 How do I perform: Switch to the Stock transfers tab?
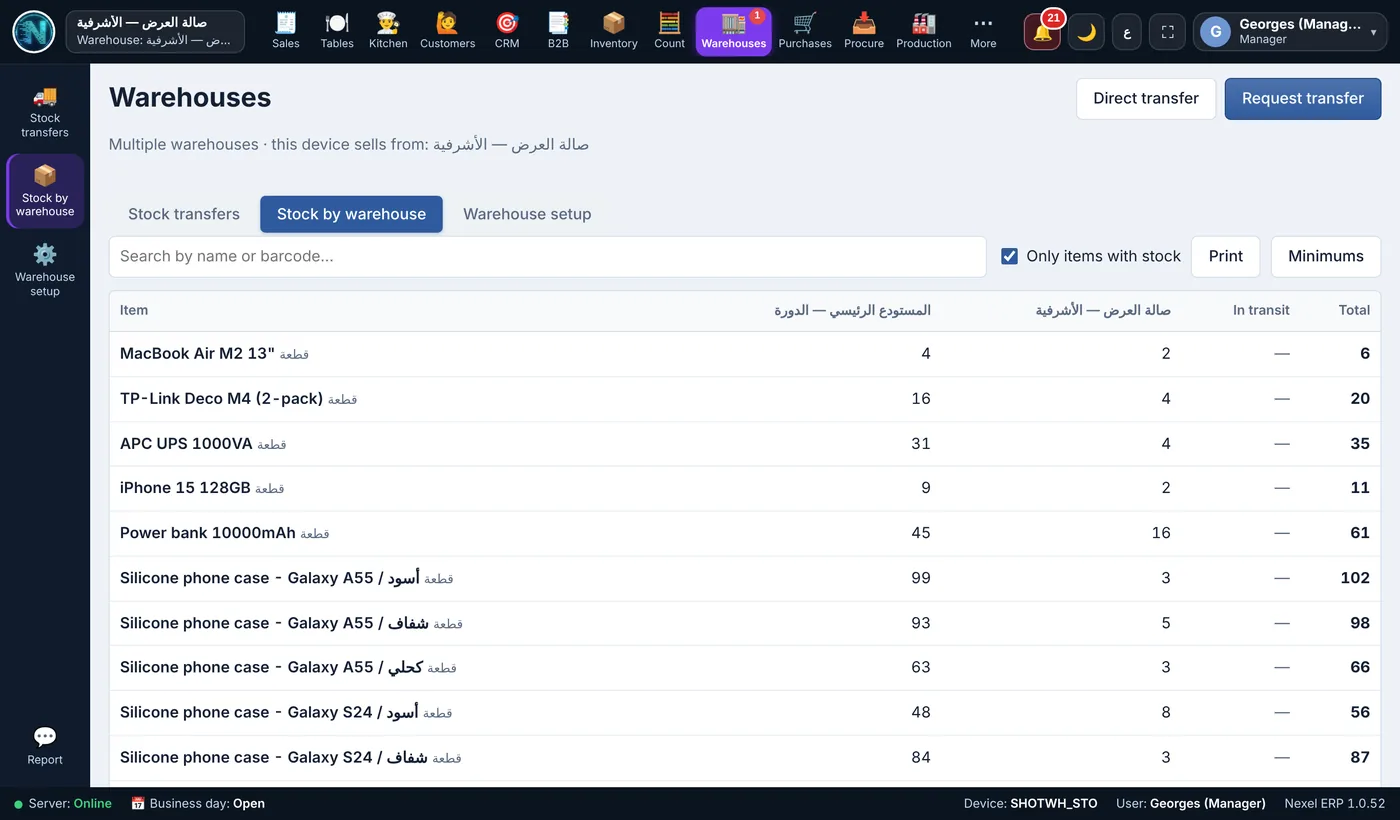(x=184, y=214)
